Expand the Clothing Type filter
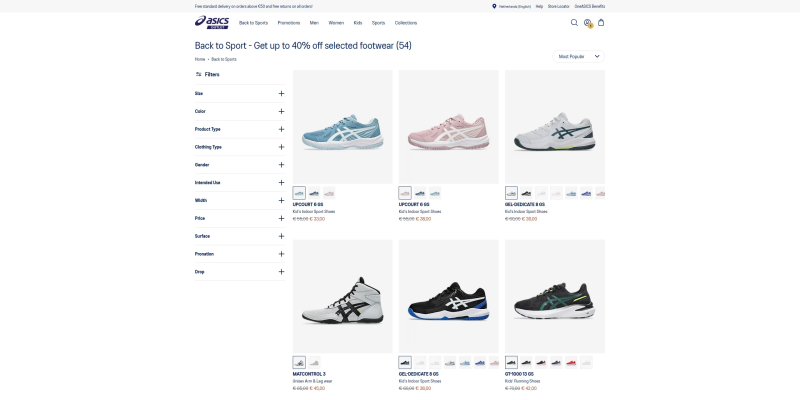 240,147
